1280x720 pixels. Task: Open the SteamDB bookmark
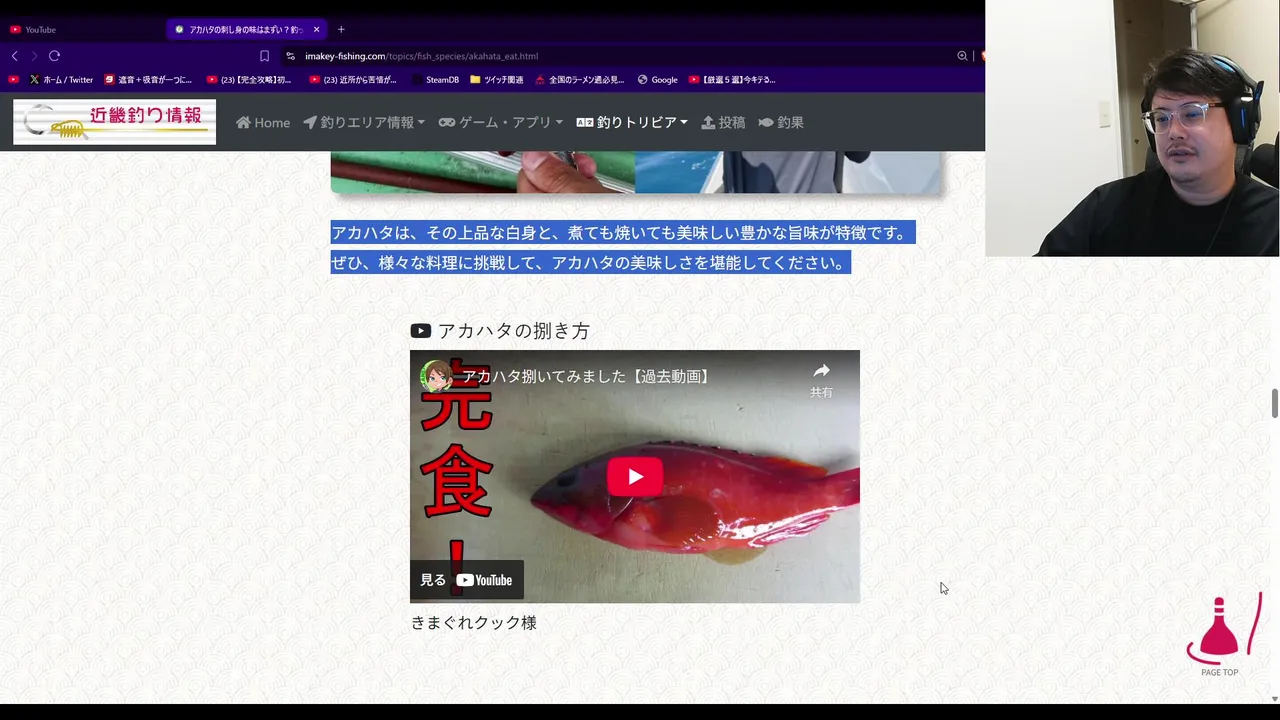[x=435, y=80]
